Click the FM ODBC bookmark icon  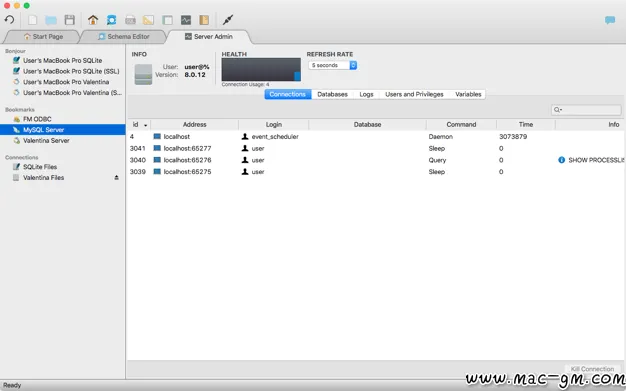[16, 119]
